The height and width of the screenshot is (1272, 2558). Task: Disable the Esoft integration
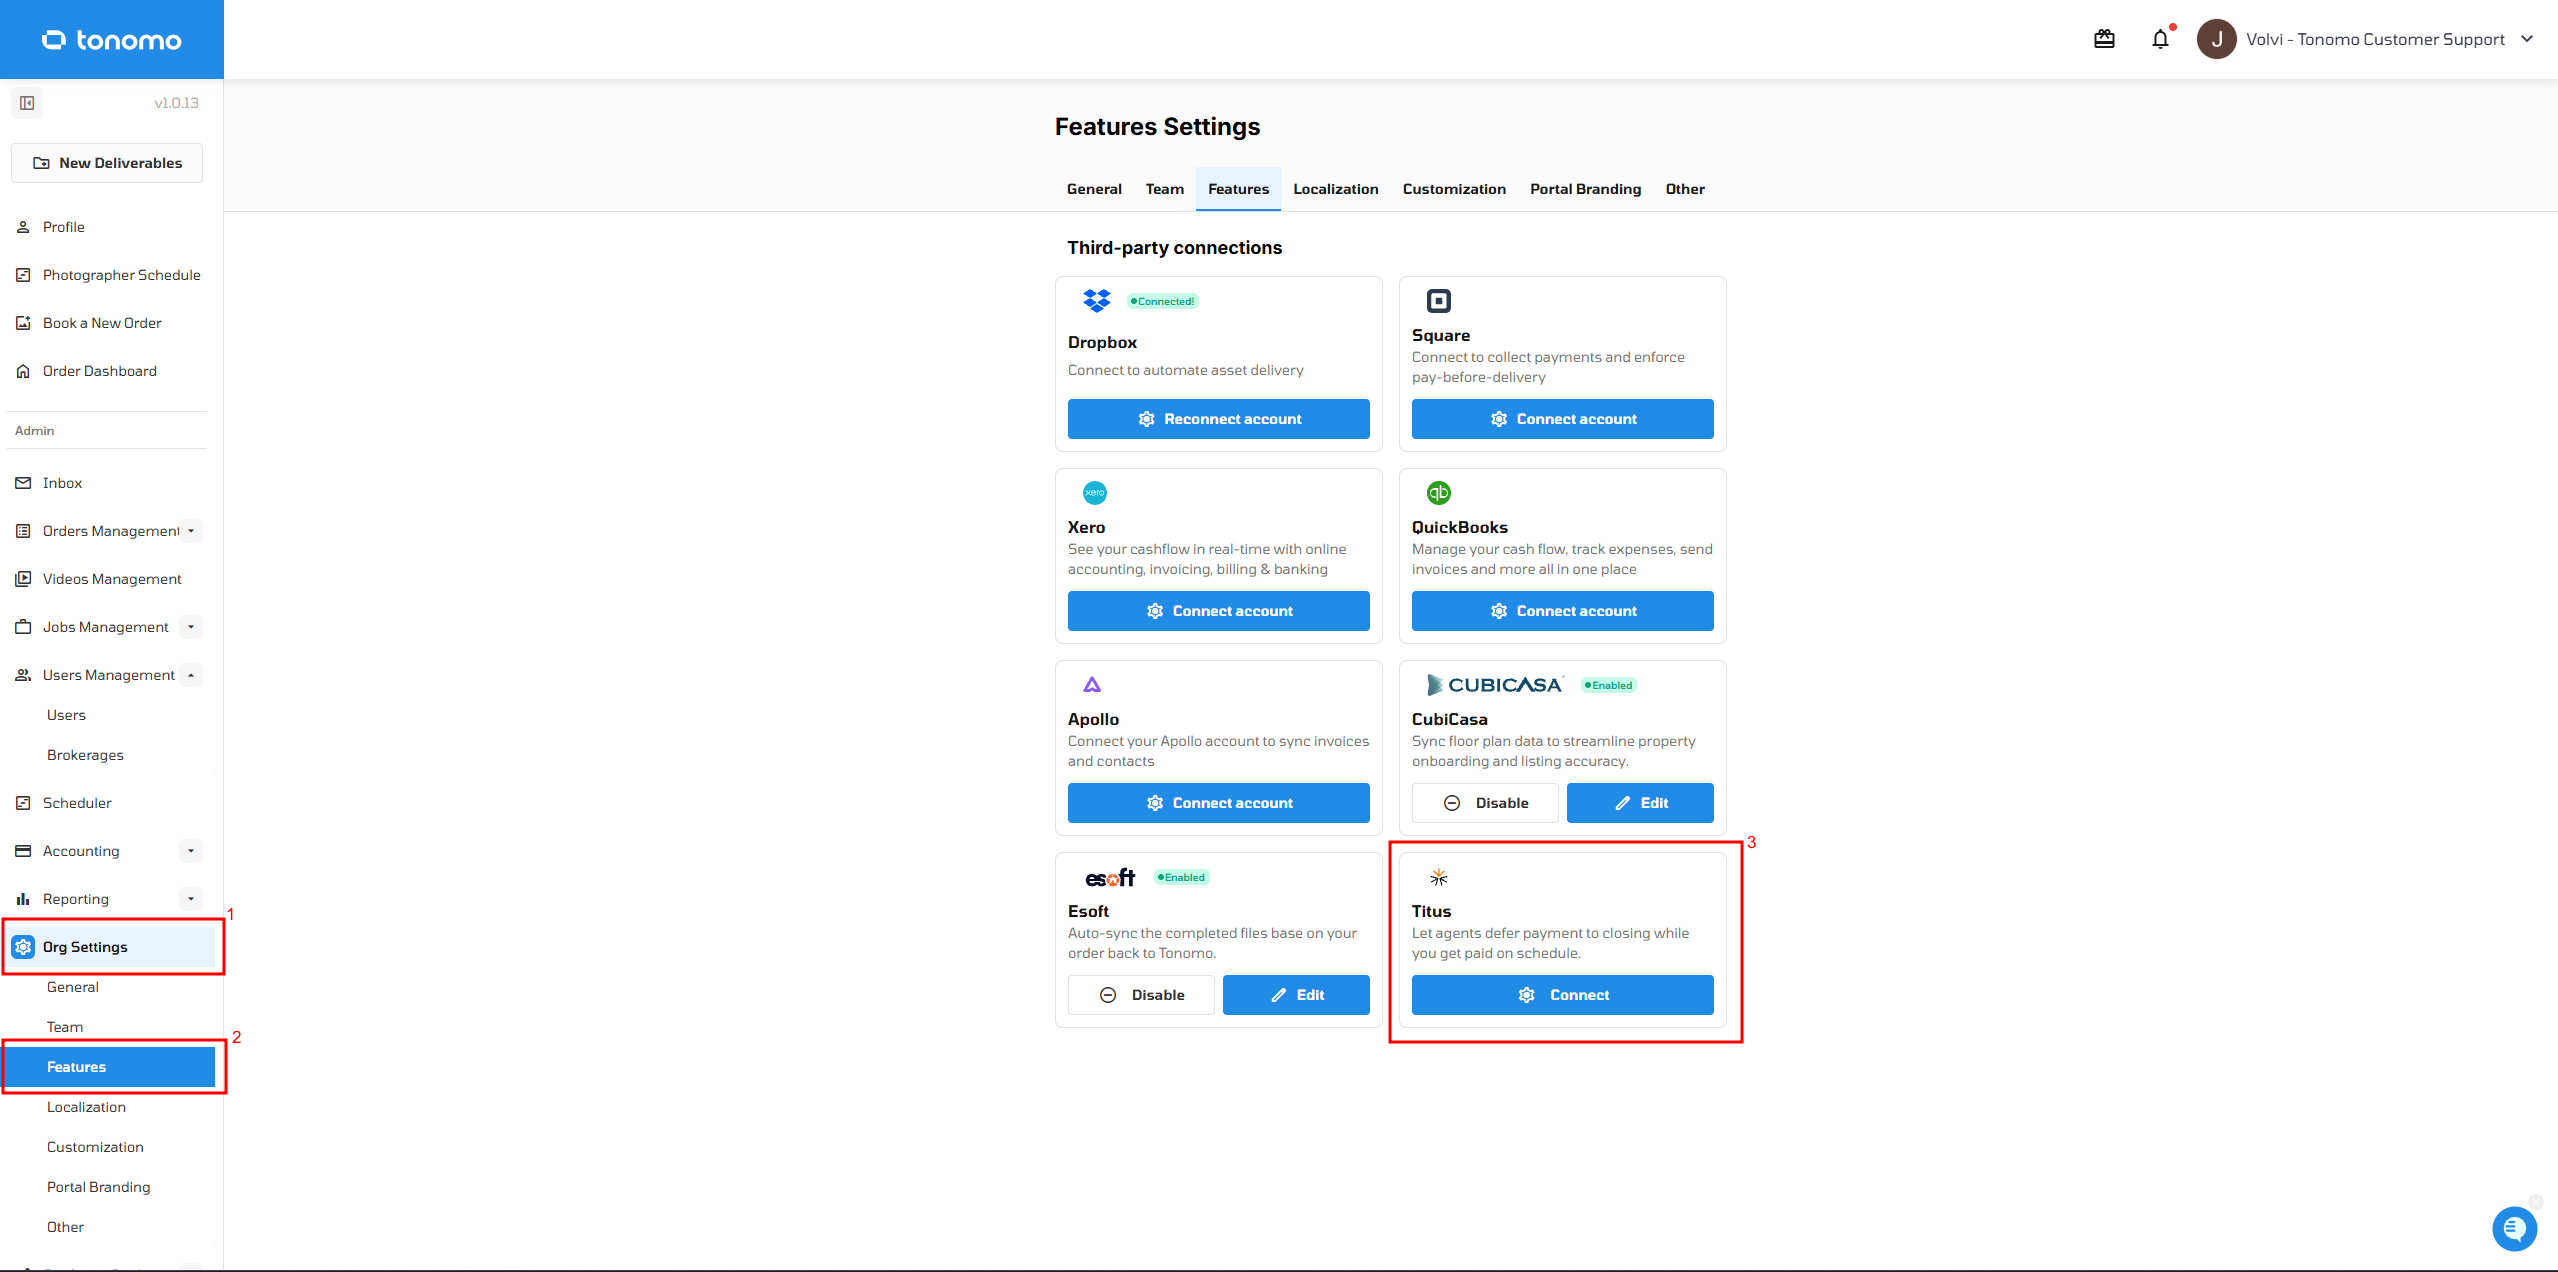[1141, 995]
